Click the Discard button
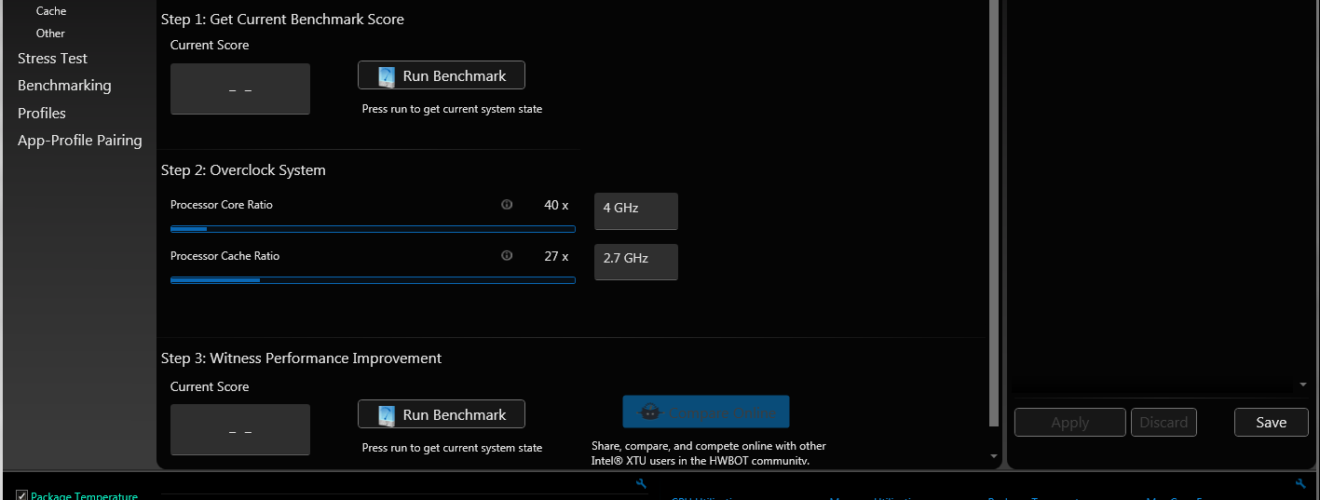Viewport: 1320px width, 500px height. click(1164, 422)
